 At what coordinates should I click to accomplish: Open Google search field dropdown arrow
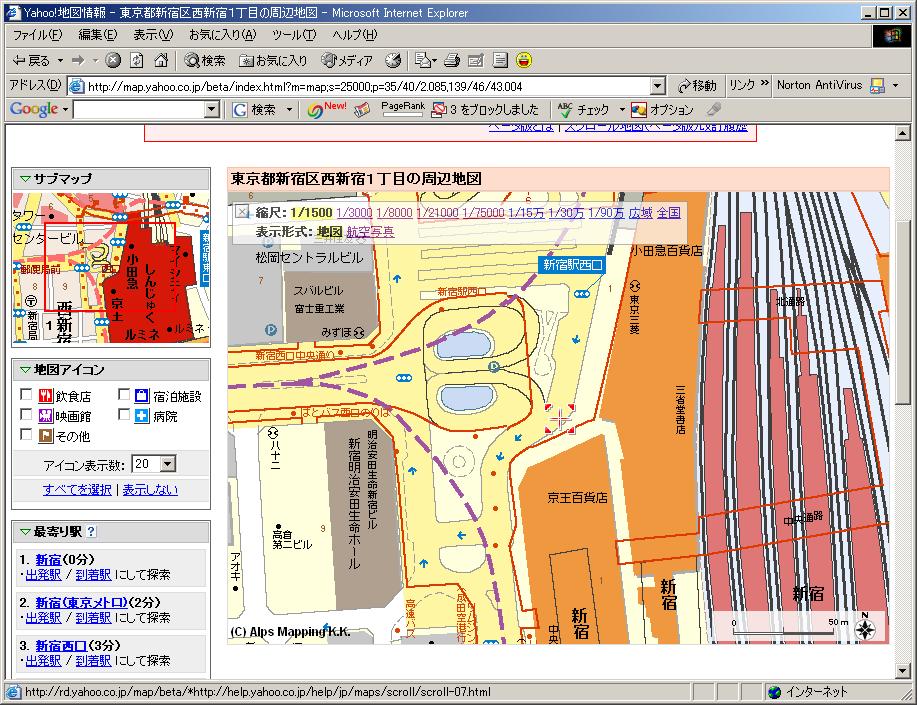(x=212, y=109)
